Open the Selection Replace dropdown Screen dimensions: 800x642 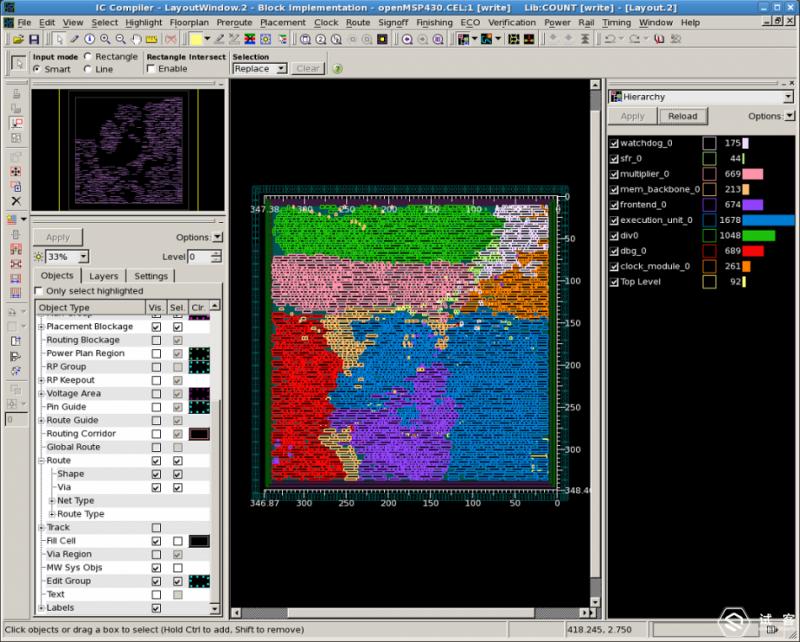[x=260, y=69]
